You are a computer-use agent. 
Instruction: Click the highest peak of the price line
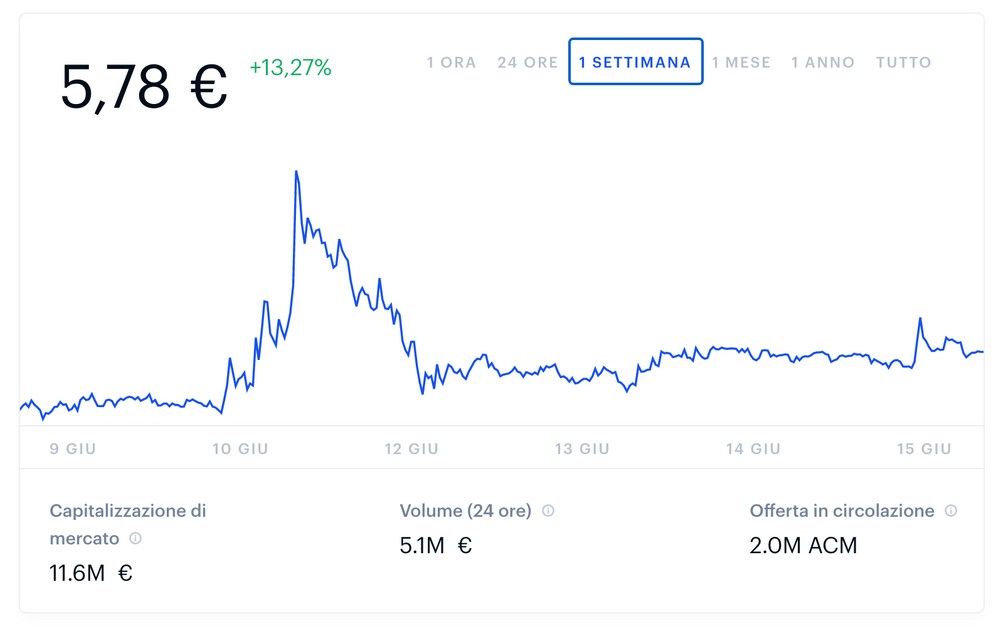pyautogui.click(x=296, y=172)
